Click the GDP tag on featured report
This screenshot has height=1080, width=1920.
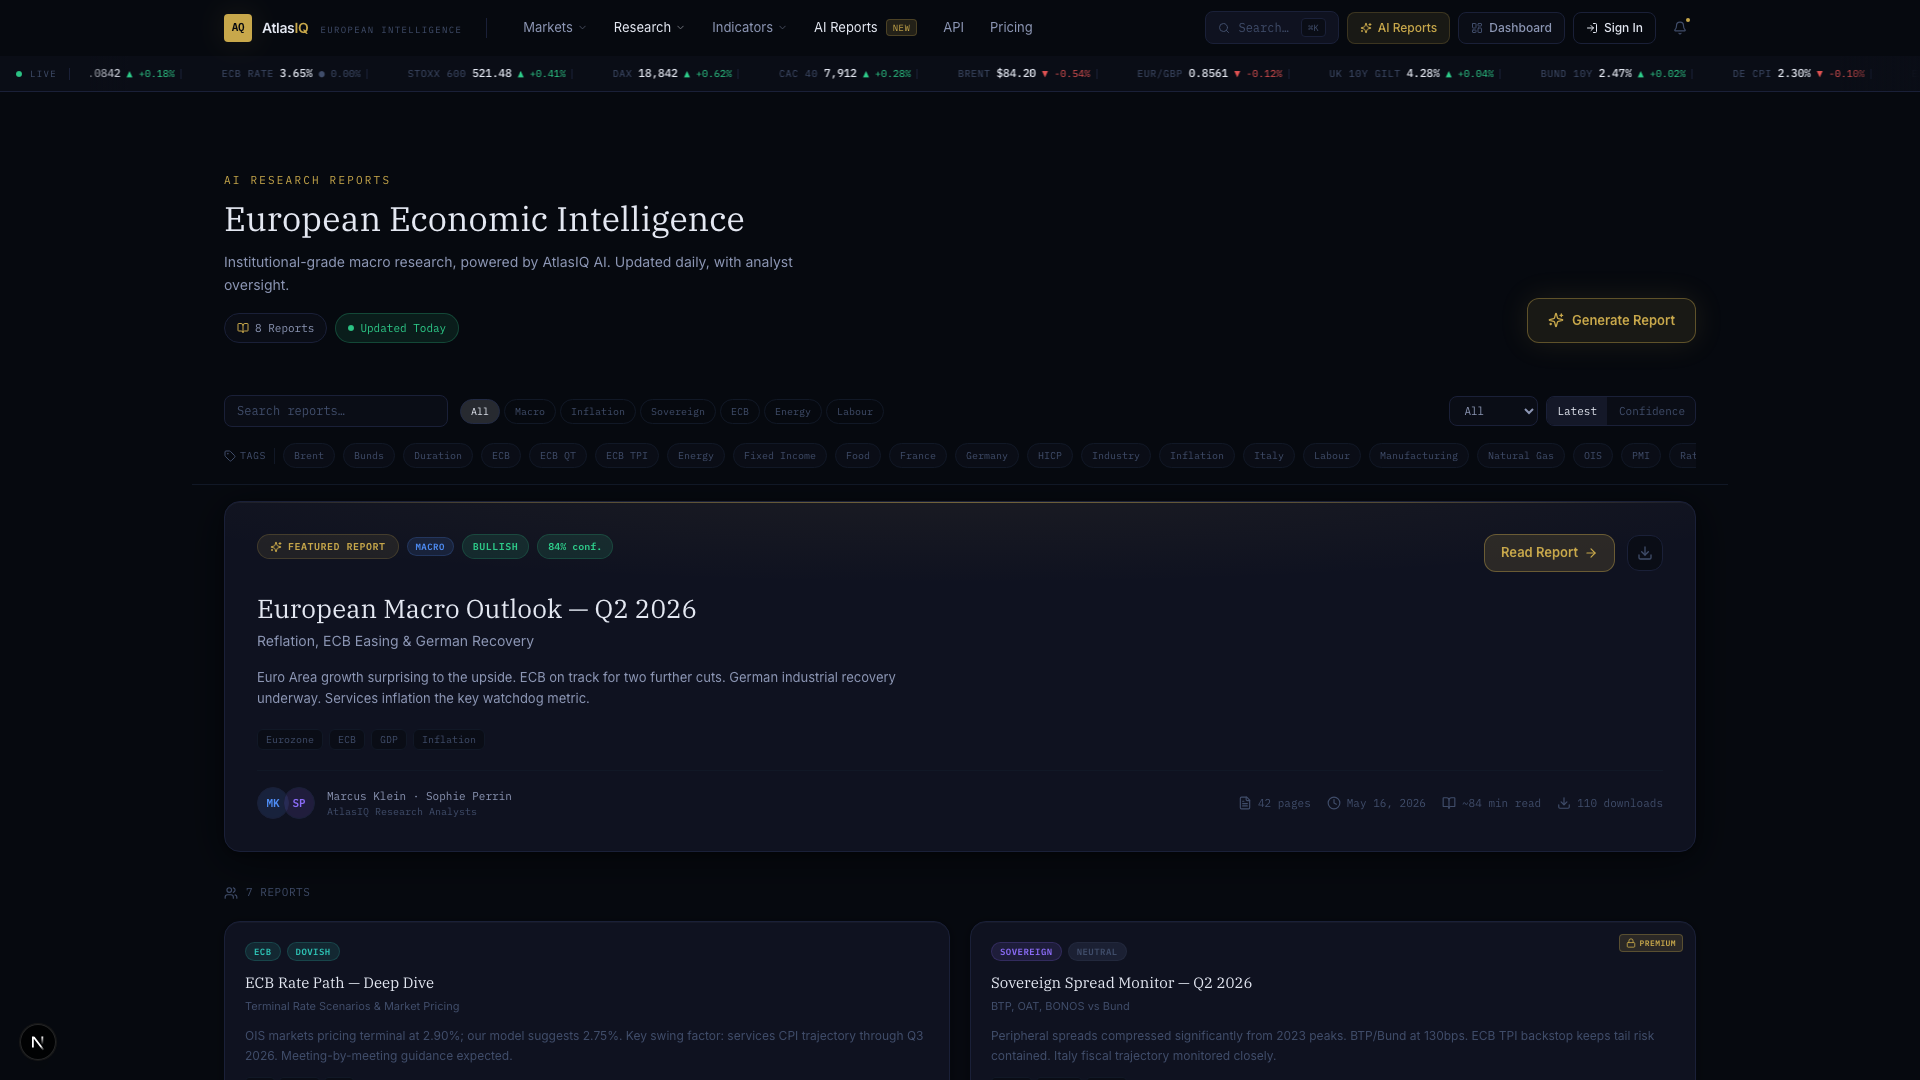click(x=389, y=740)
